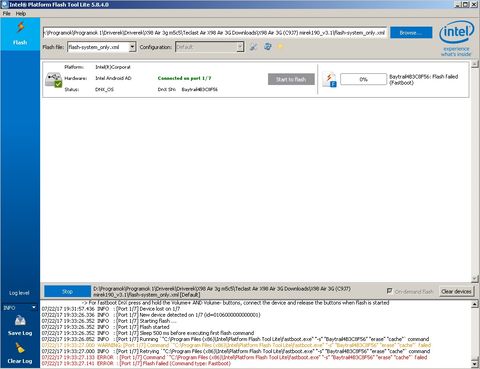Click the application icon in title bar

coord(4,4)
